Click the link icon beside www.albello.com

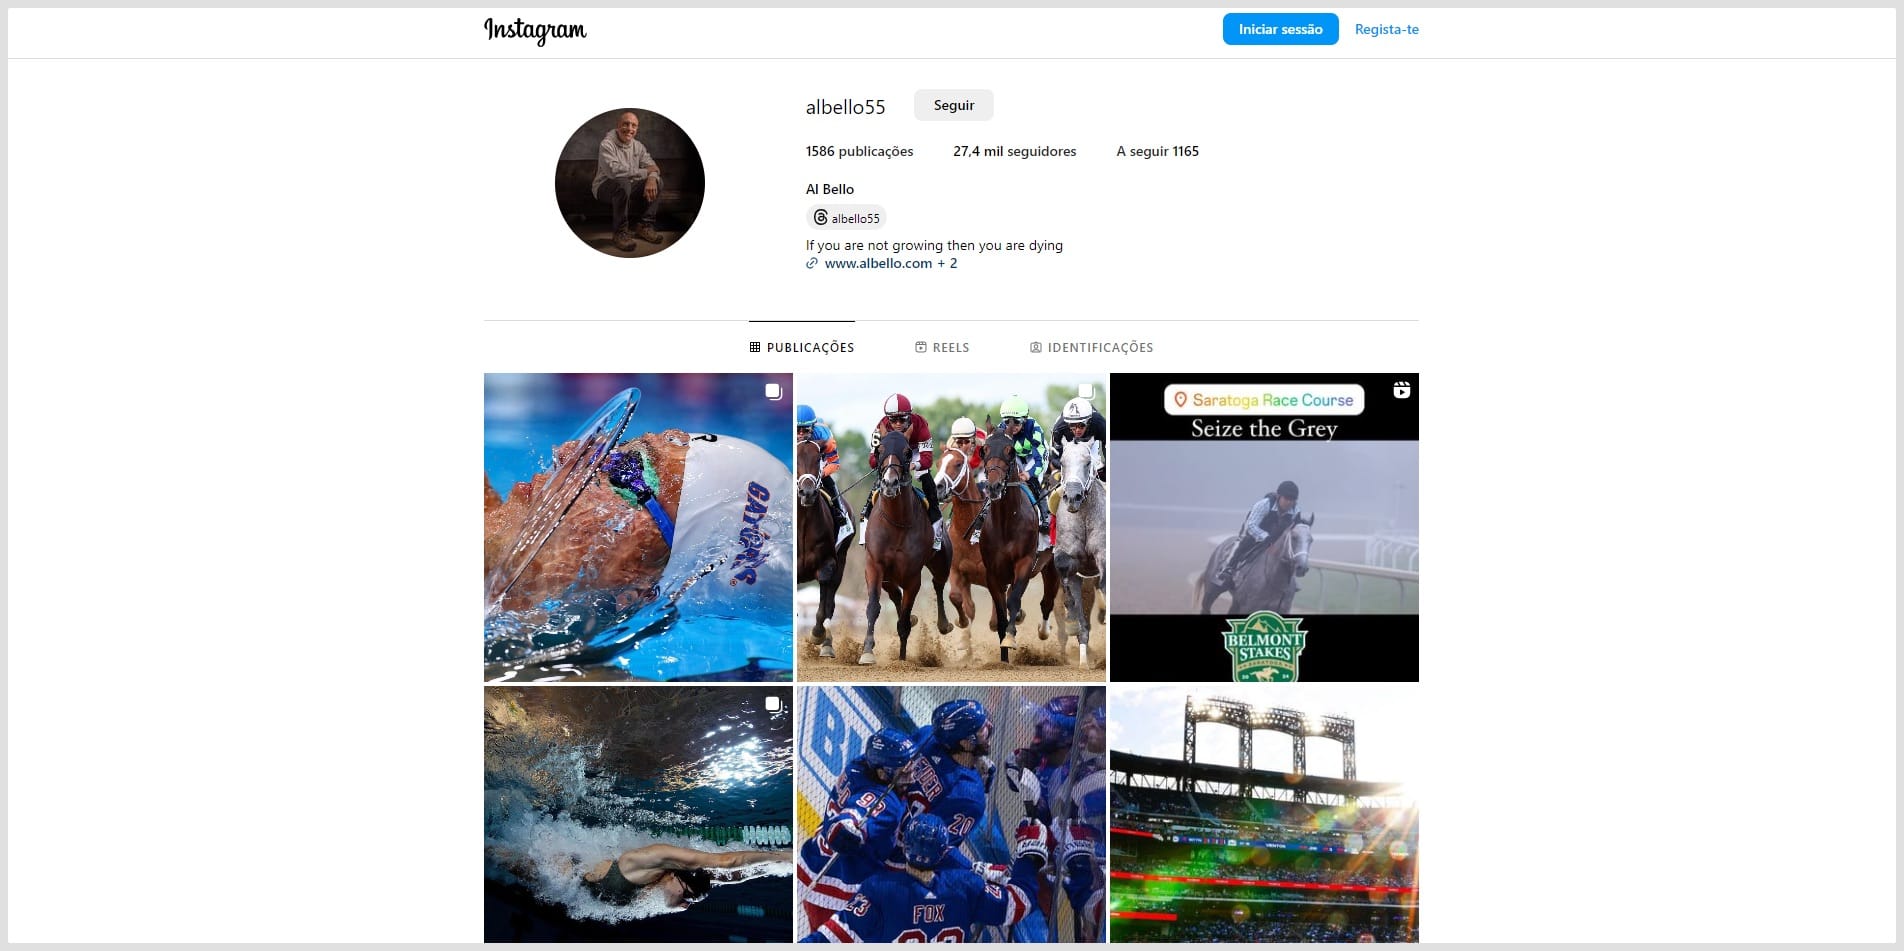point(812,264)
